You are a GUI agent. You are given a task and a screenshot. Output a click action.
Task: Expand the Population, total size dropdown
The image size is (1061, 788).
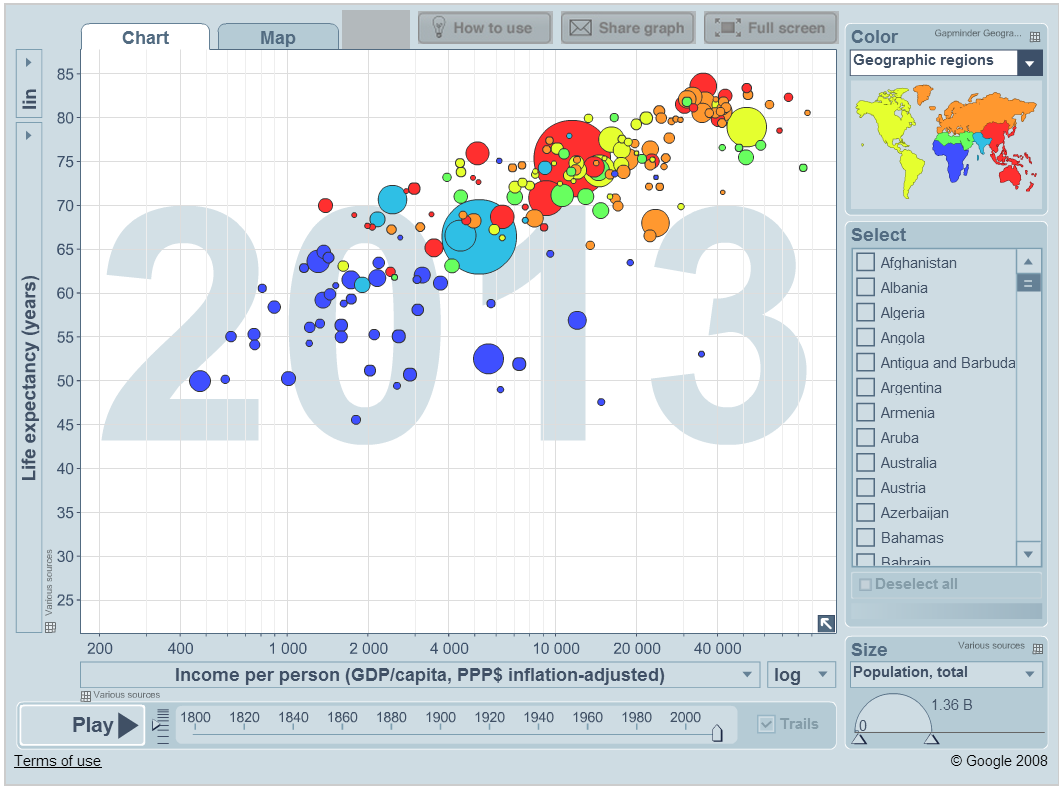click(x=946, y=674)
